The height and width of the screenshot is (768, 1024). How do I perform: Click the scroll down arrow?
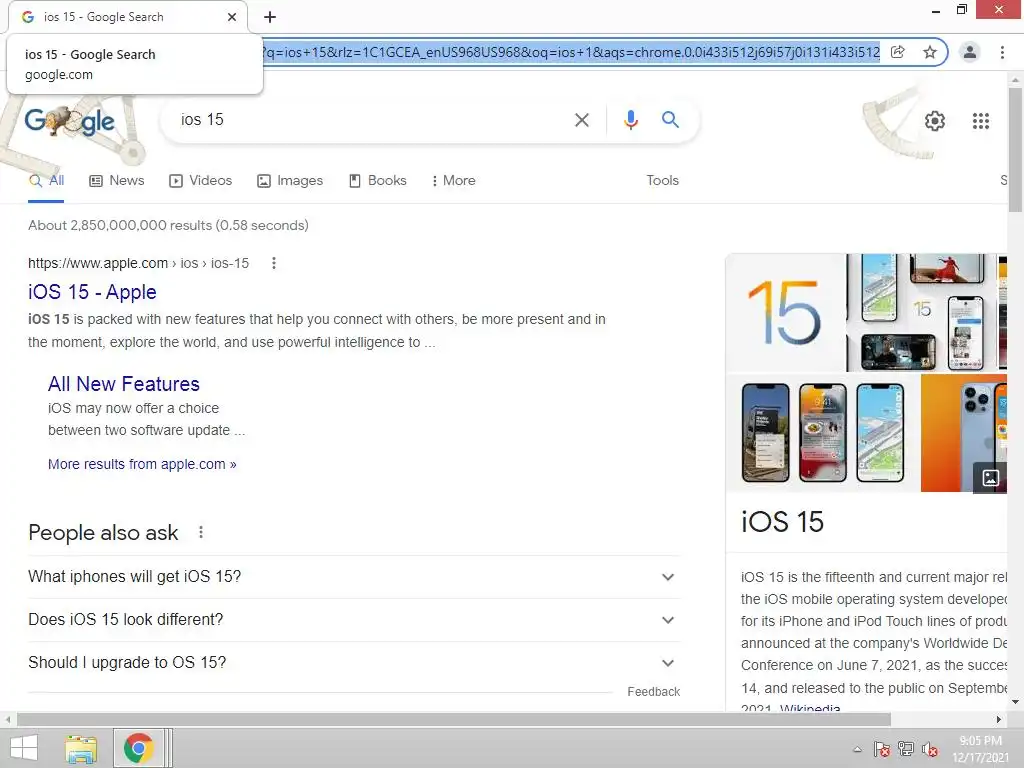[x=1015, y=702]
